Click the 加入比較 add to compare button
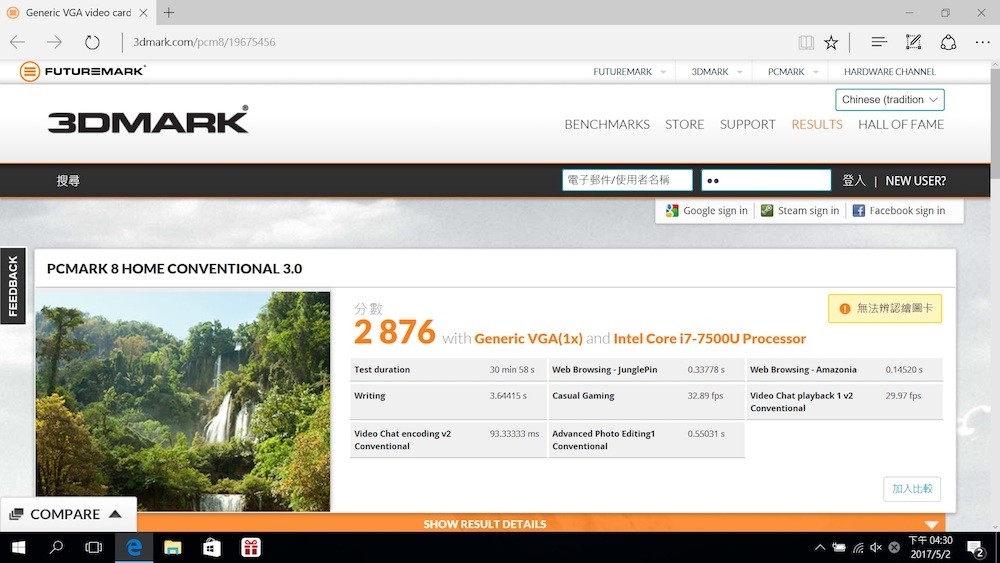The width and height of the screenshot is (1000, 563). [x=912, y=489]
